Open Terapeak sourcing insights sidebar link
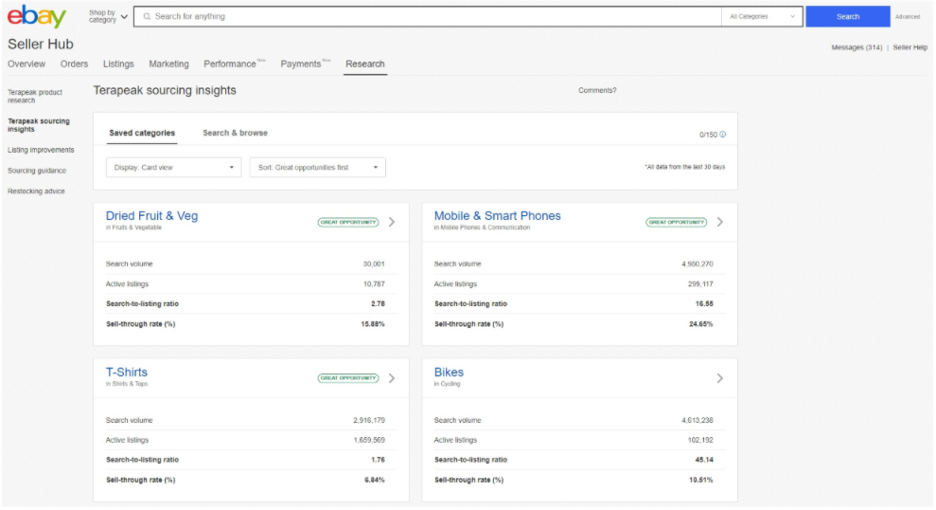The width and height of the screenshot is (936, 510). tap(38, 125)
